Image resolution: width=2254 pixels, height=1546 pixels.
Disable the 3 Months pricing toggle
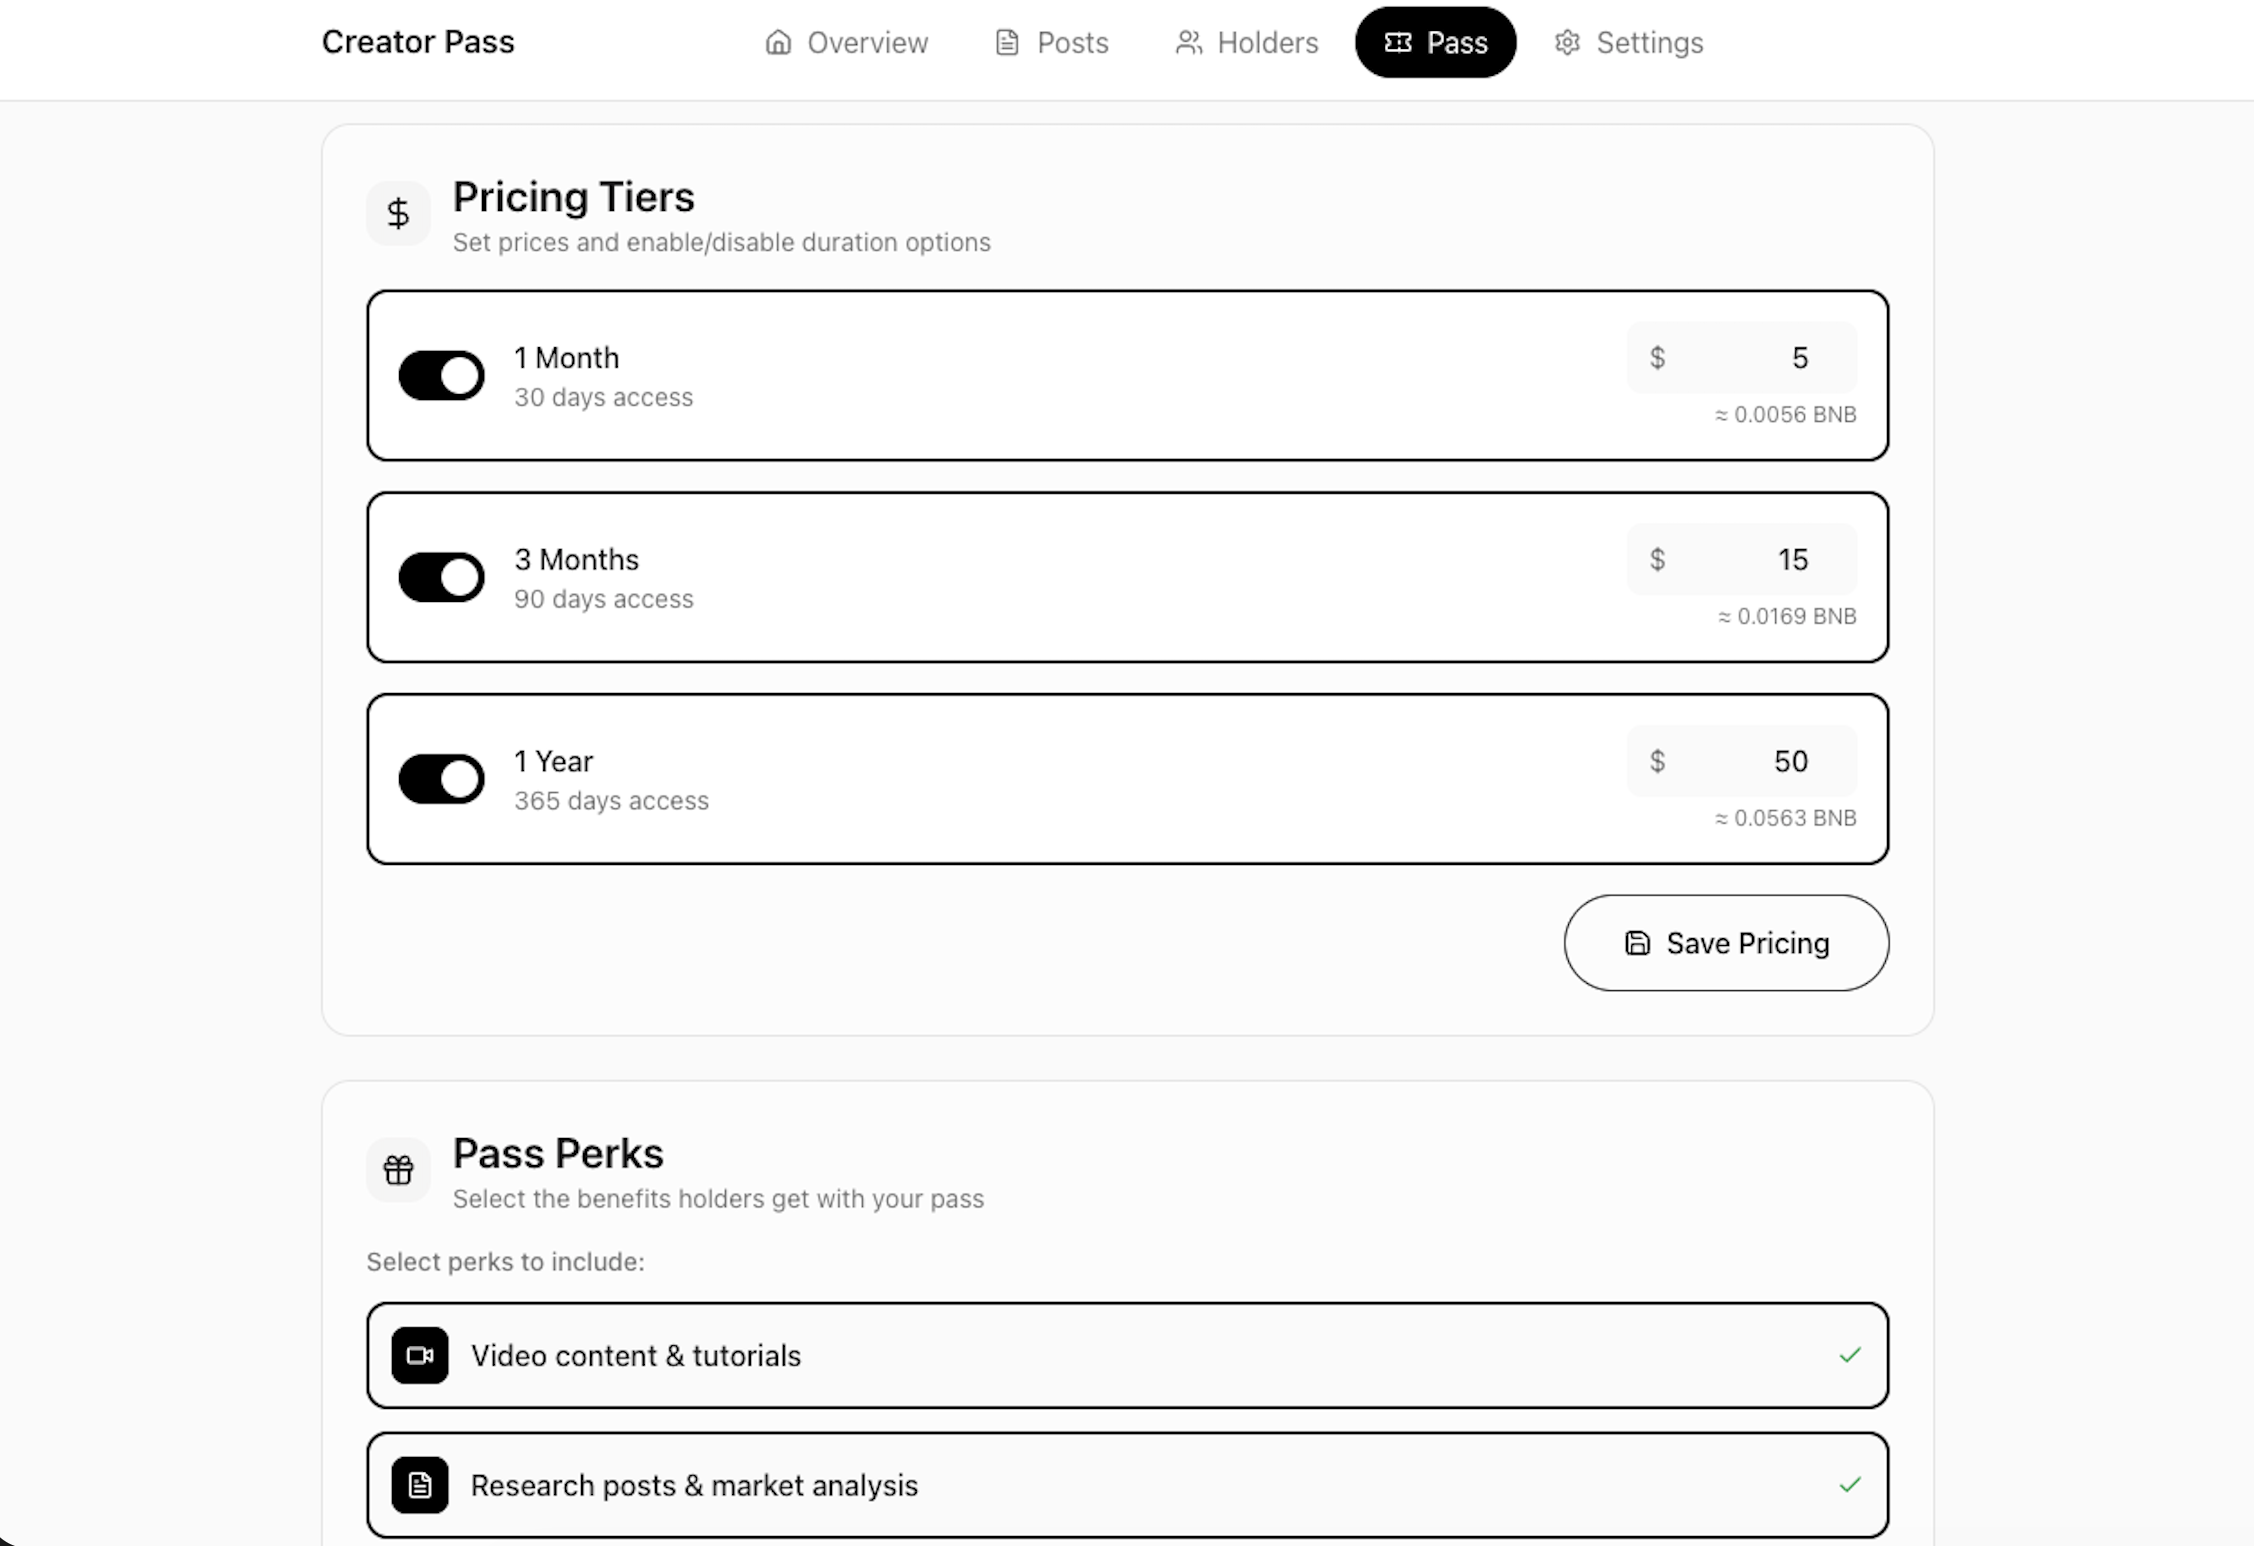click(440, 577)
